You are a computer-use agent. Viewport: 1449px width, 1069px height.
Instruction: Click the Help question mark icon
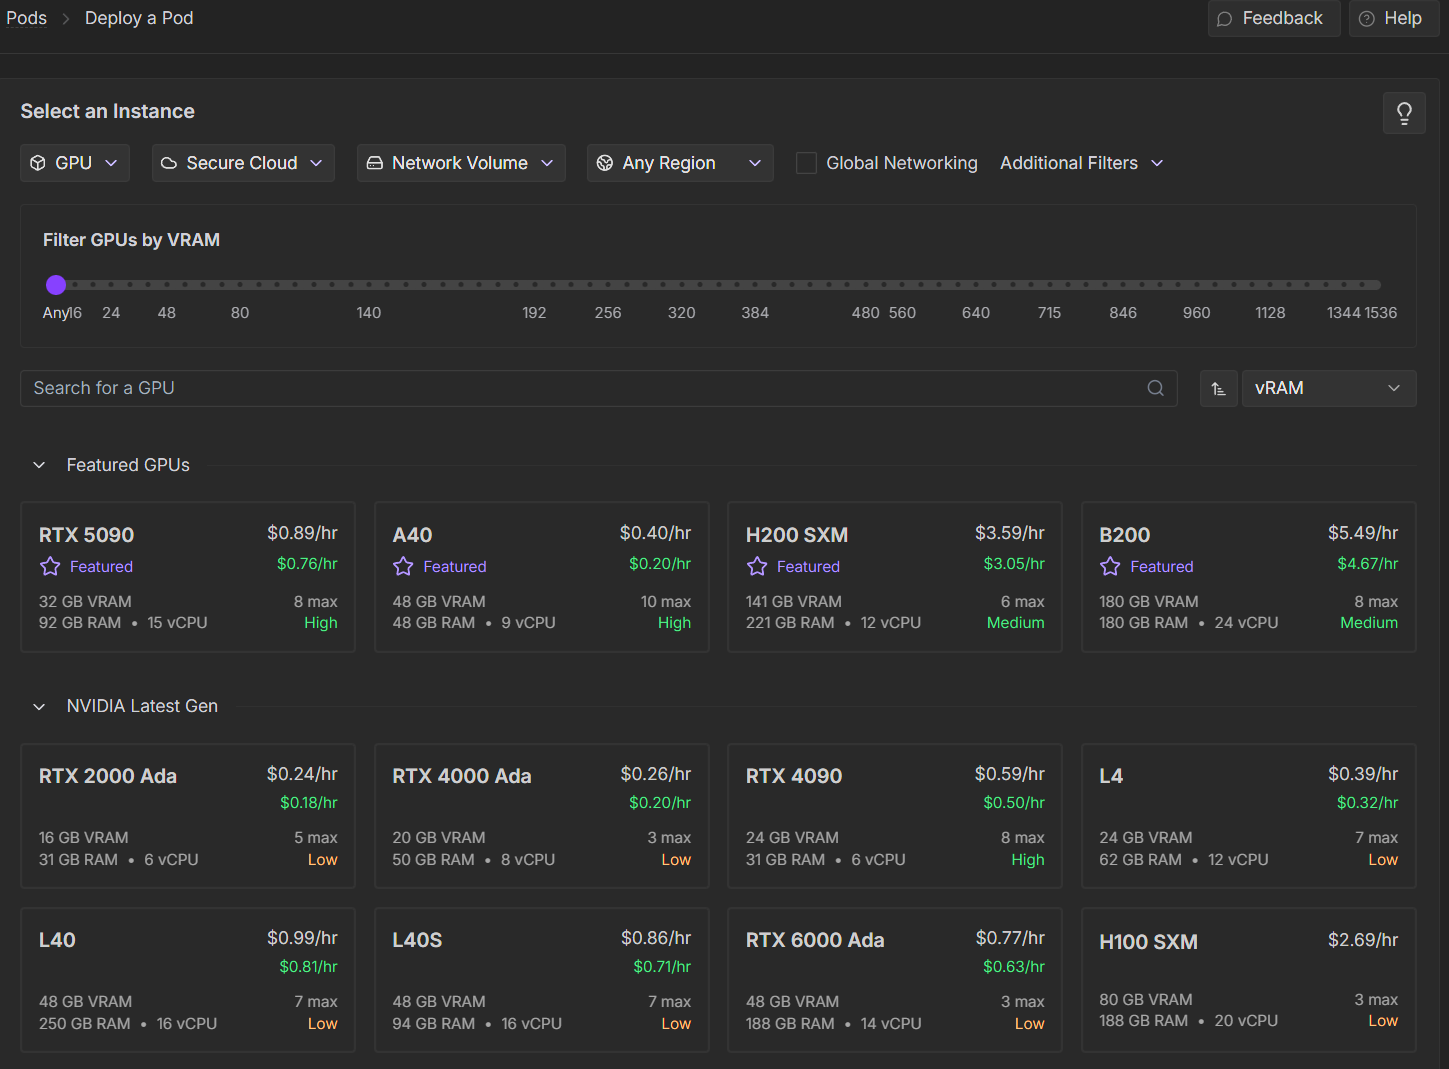coord(1366,19)
